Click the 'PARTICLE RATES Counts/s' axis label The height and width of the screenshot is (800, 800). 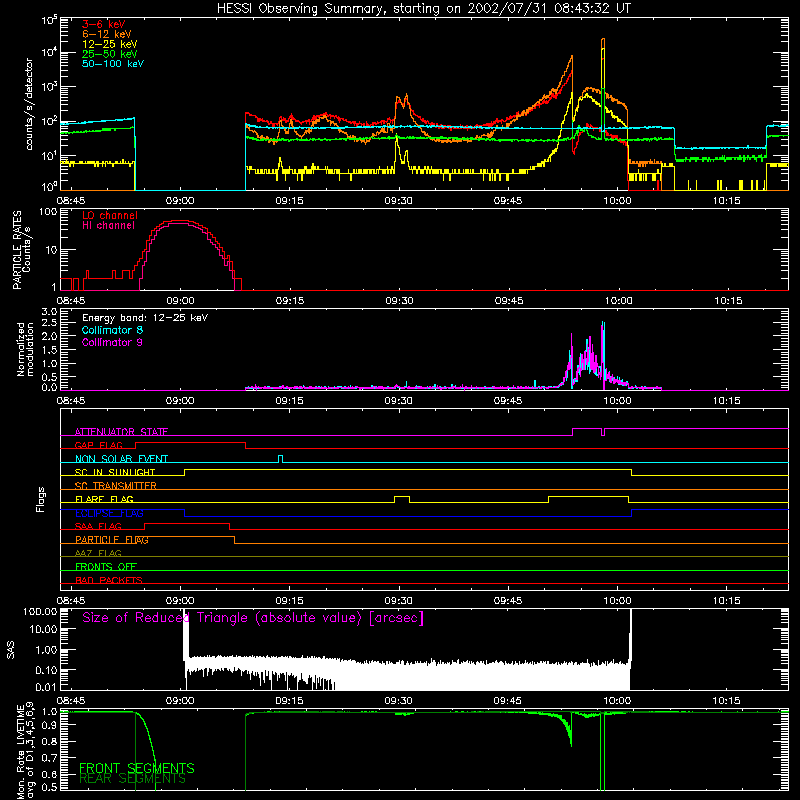pyautogui.click(x=22, y=249)
